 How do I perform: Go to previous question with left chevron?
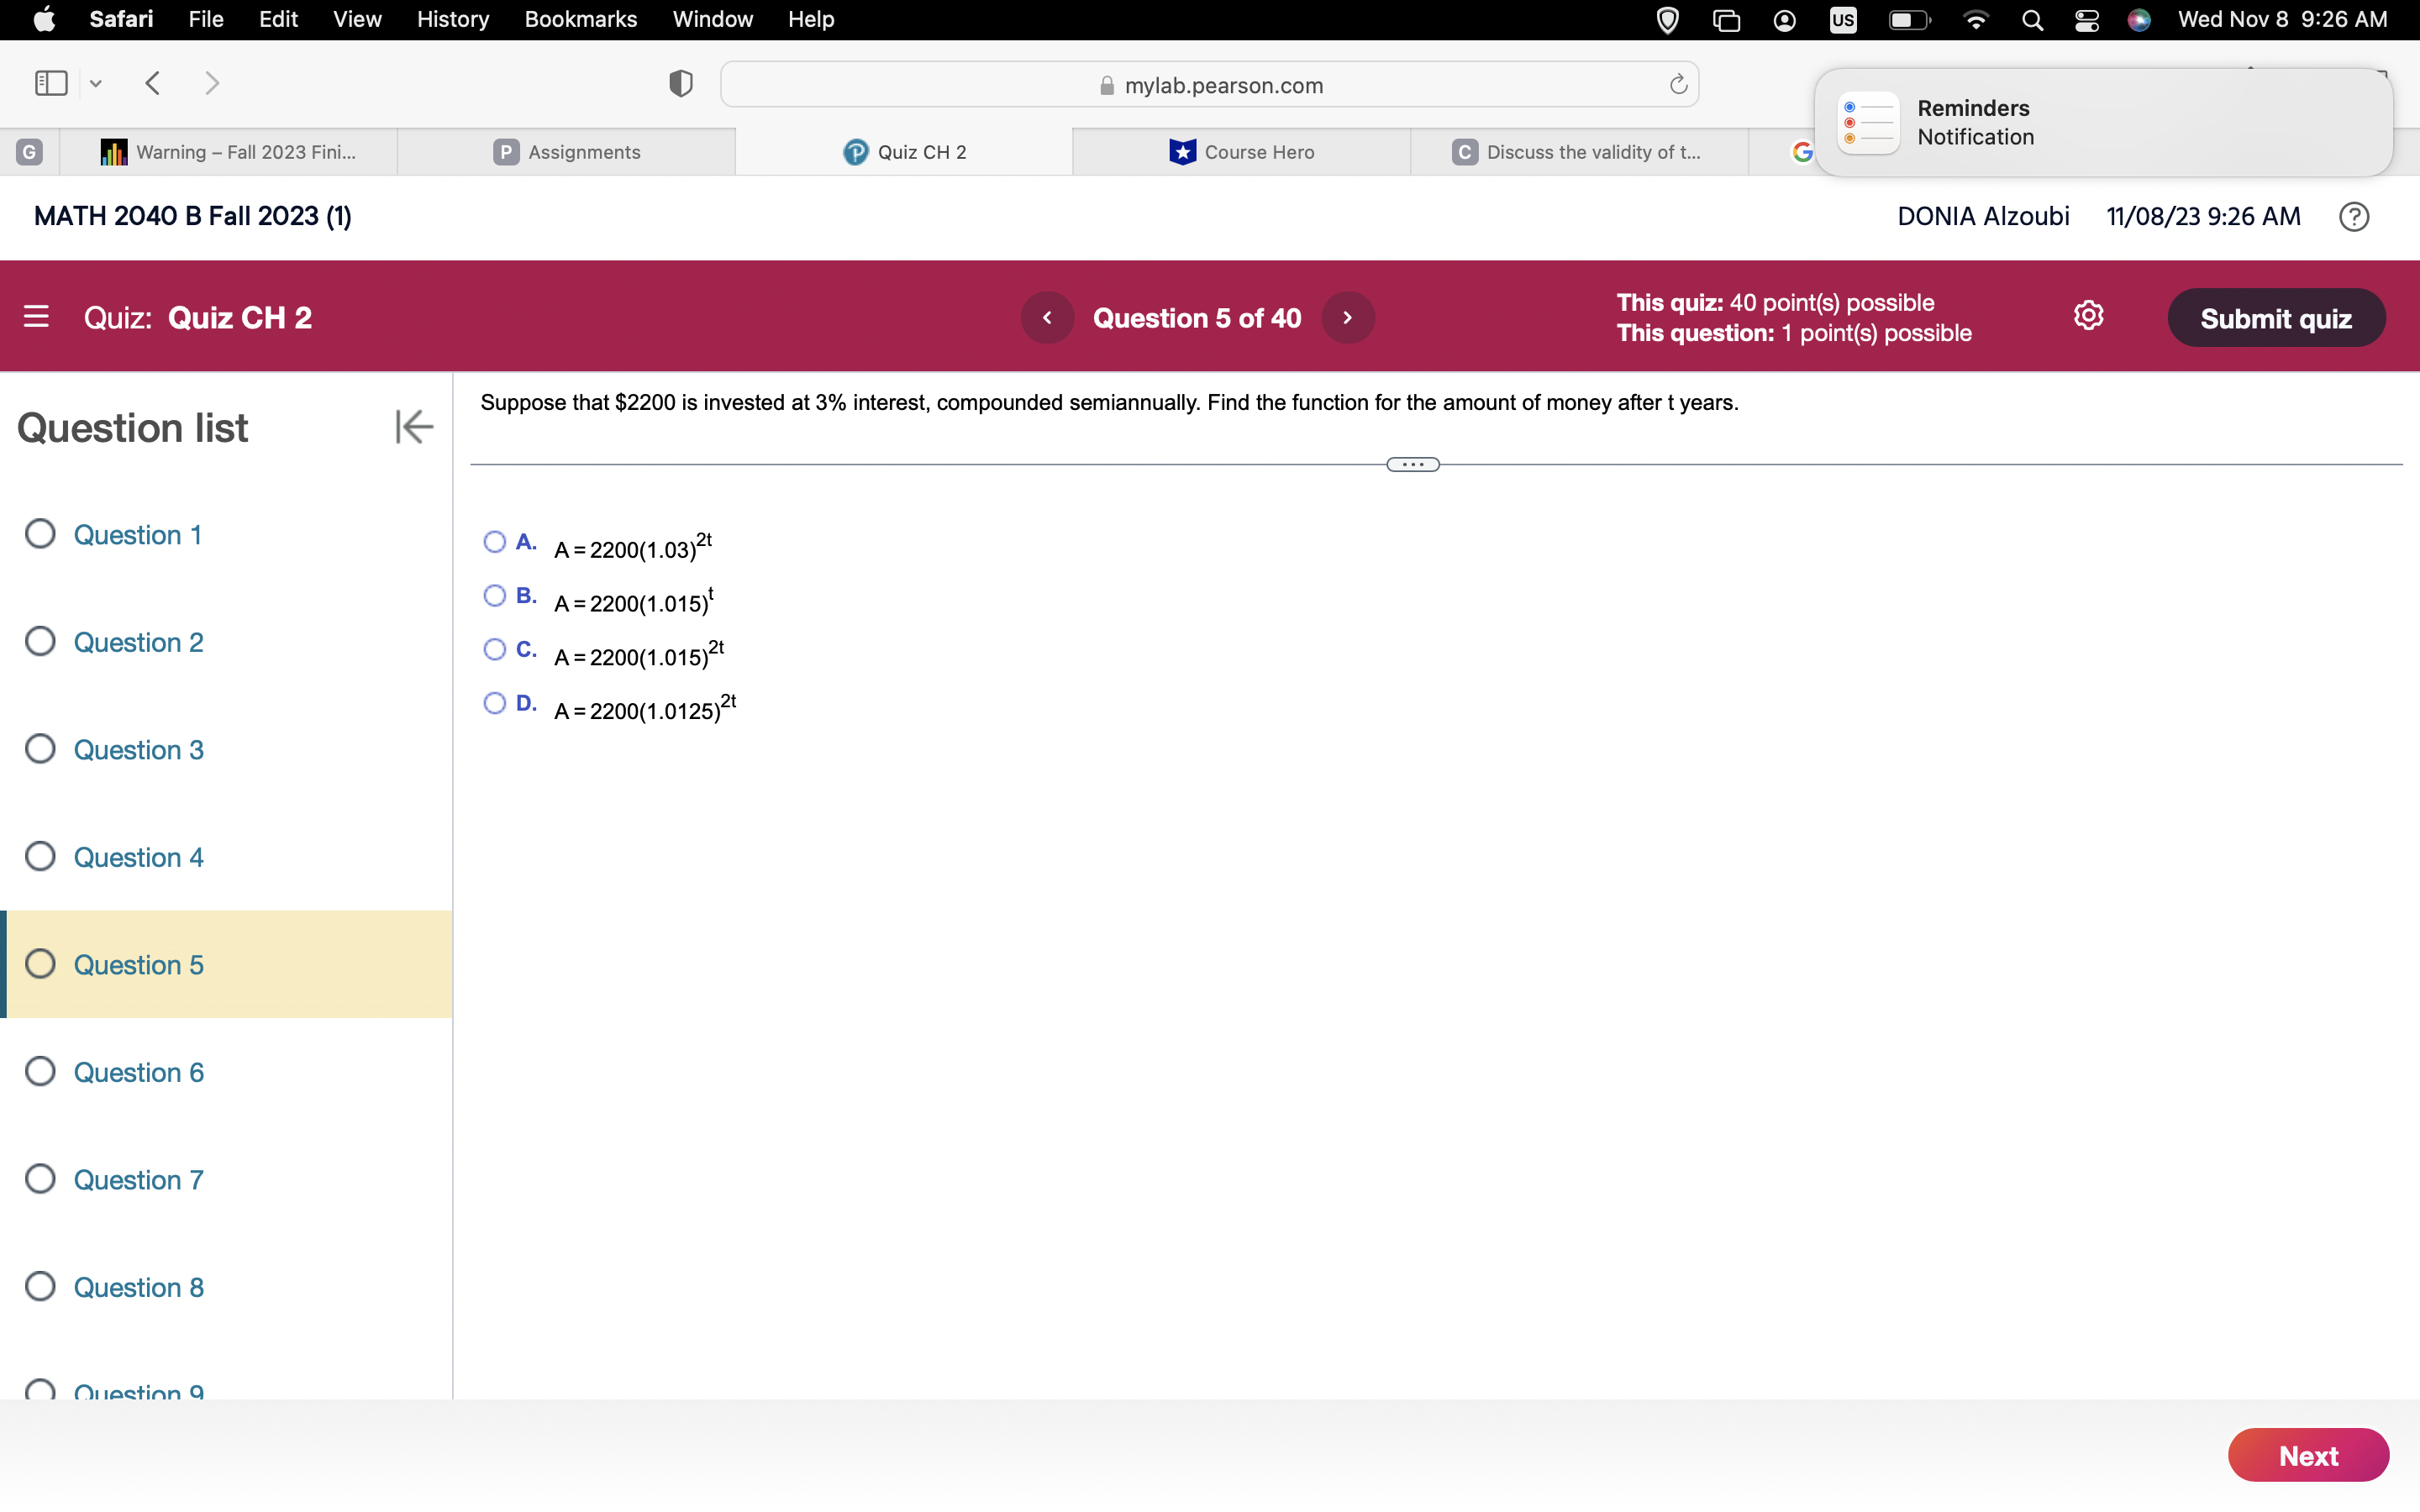pos(1047,317)
